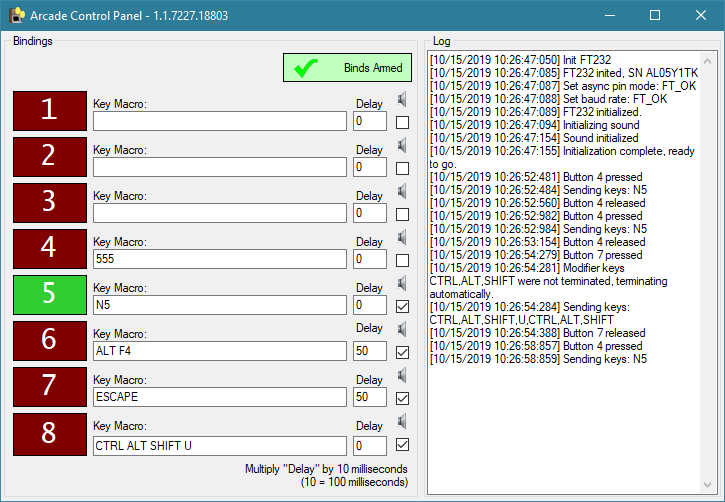Click the Key Macro field containing ESCAPE

220,397
